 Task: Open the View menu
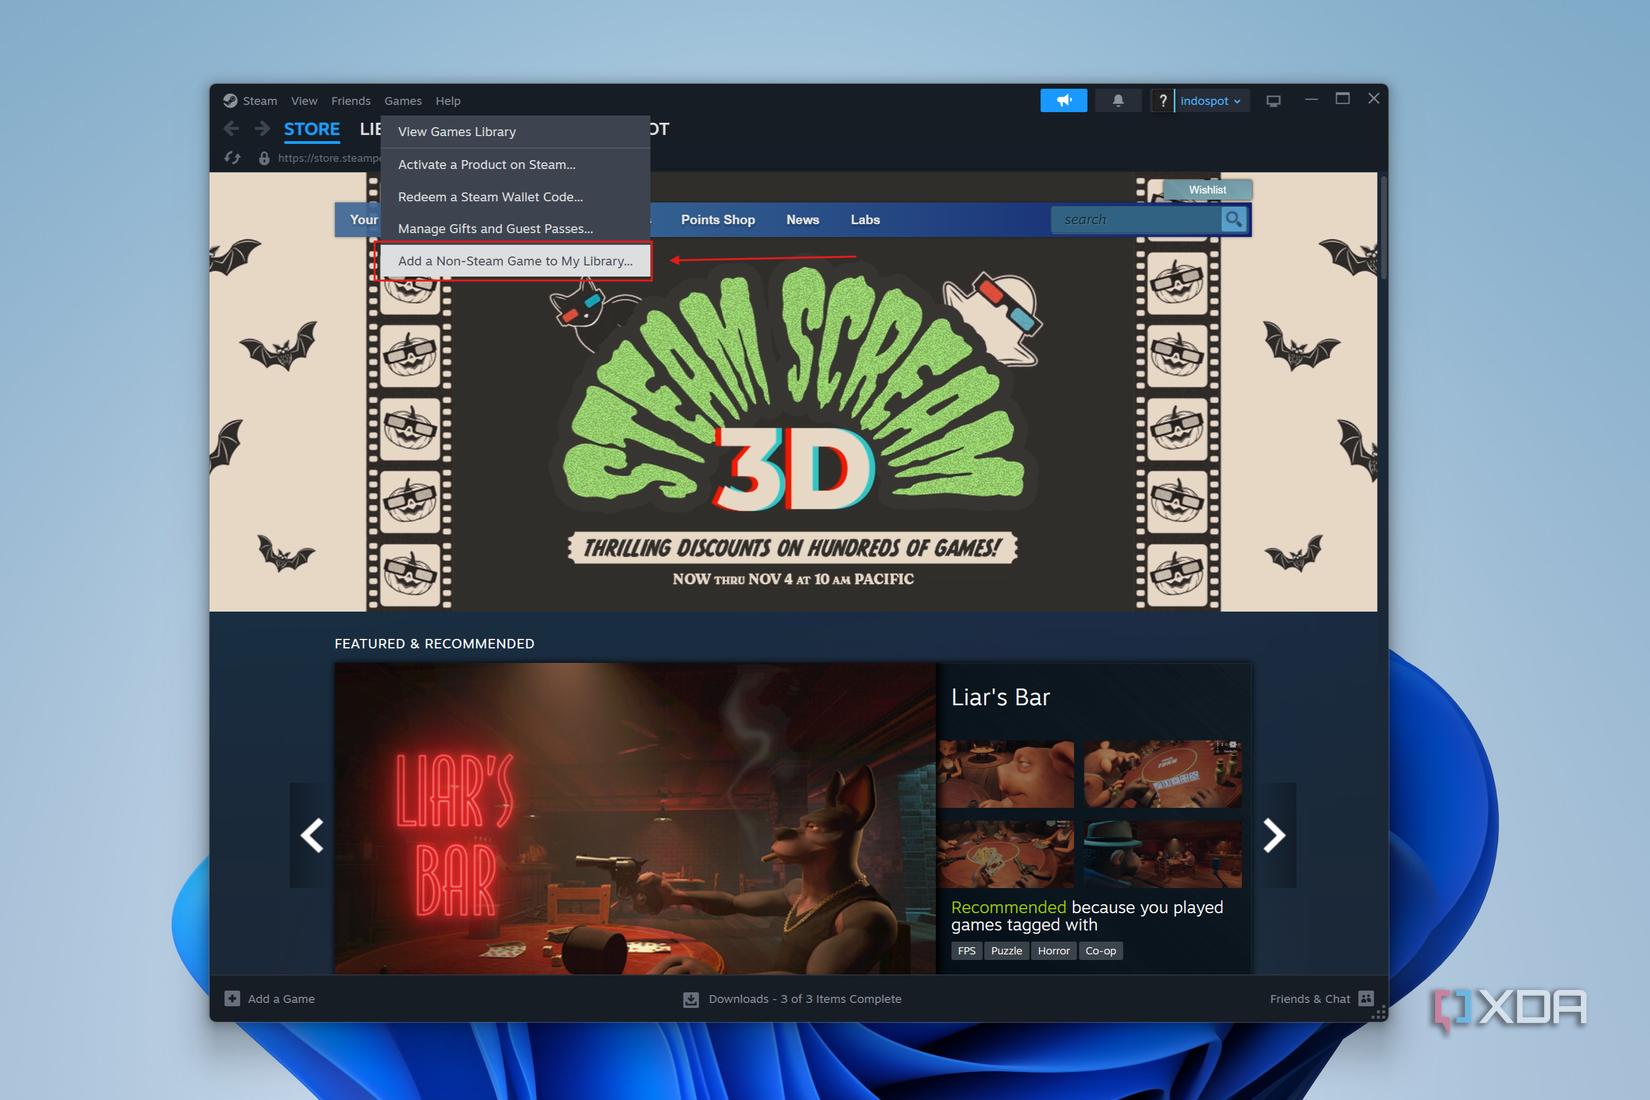[x=304, y=101]
